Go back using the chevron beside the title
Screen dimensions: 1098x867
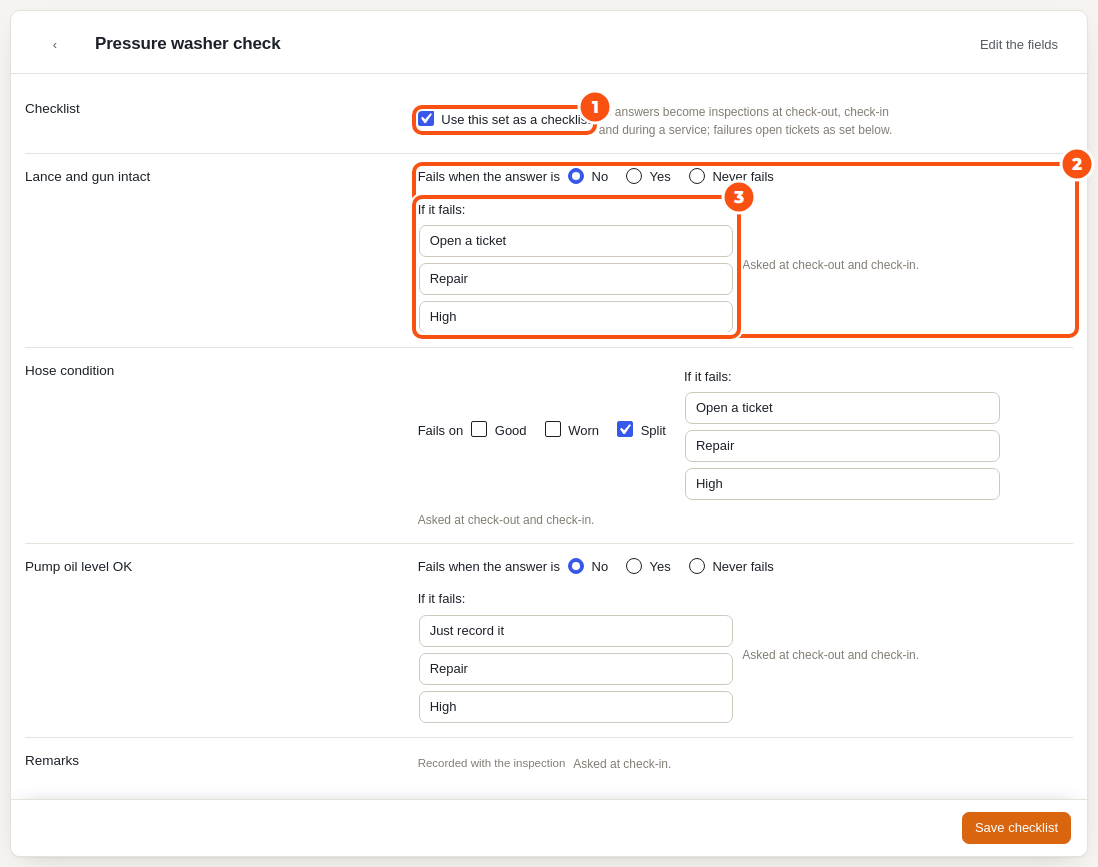click(55, 45)
